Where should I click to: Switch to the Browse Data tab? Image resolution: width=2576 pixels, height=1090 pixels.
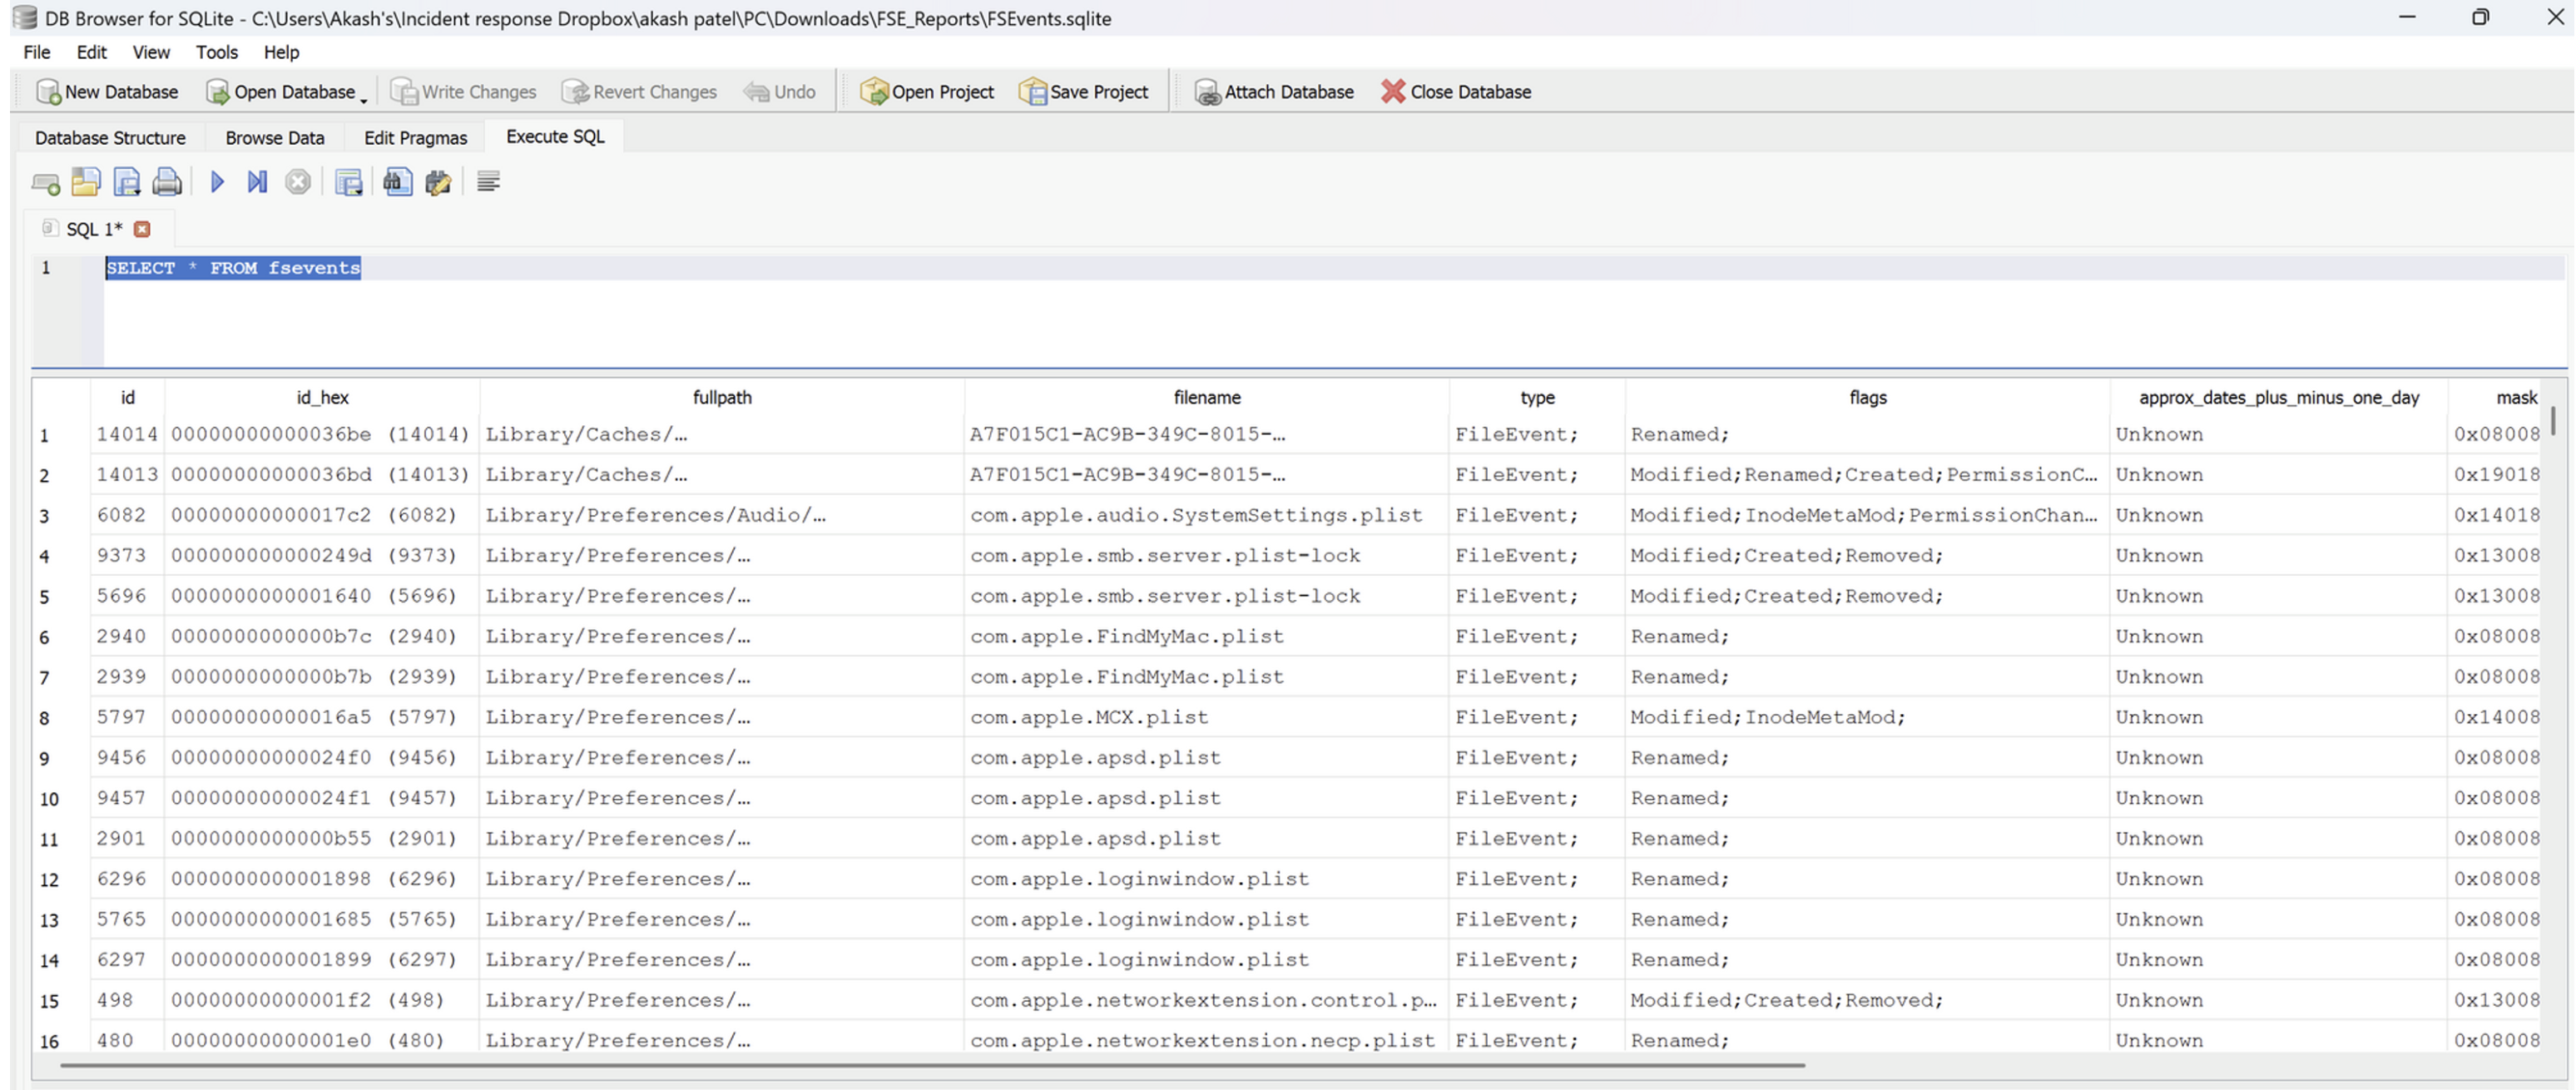pyautogui.click(x=274, y=138)
